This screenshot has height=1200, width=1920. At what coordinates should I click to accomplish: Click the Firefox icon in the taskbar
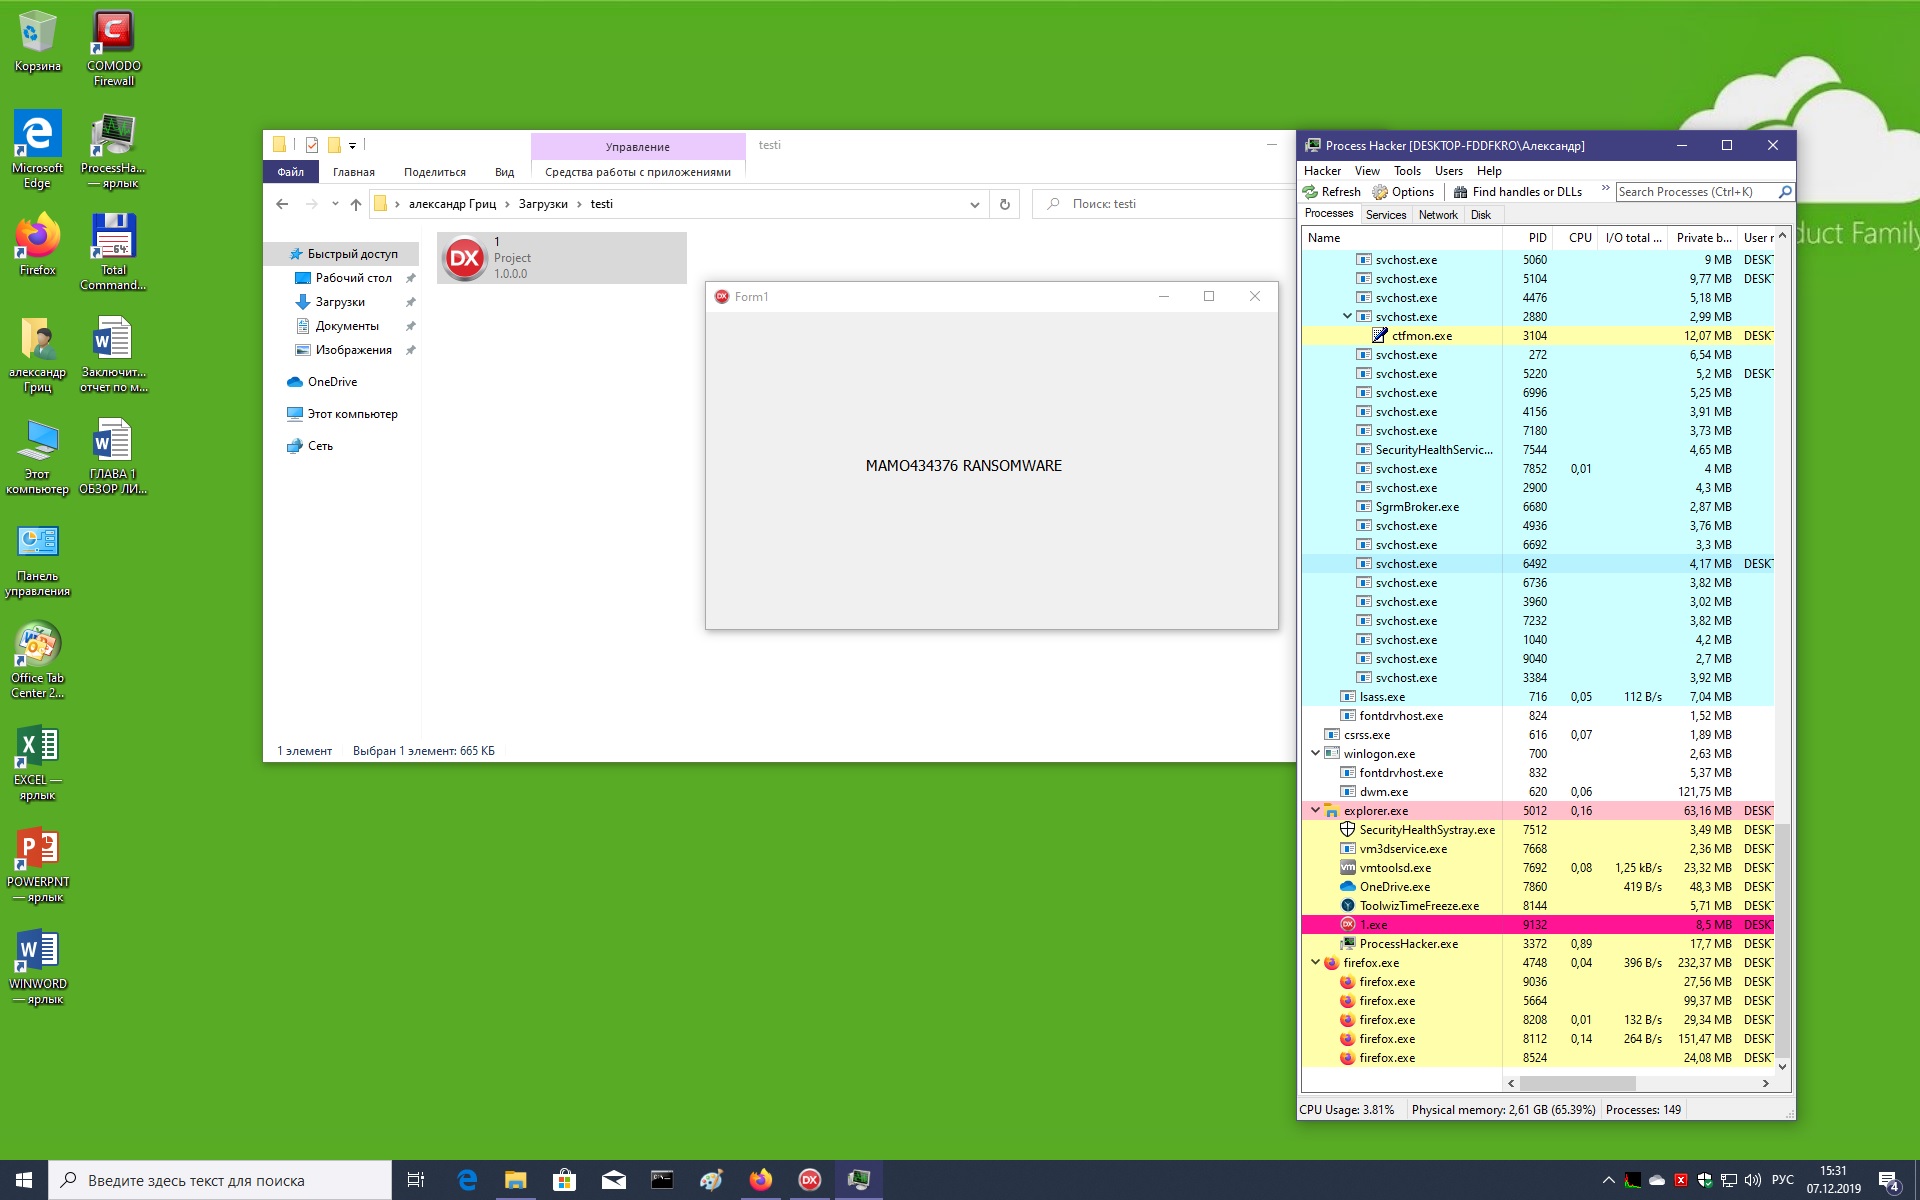(761, 1180)
